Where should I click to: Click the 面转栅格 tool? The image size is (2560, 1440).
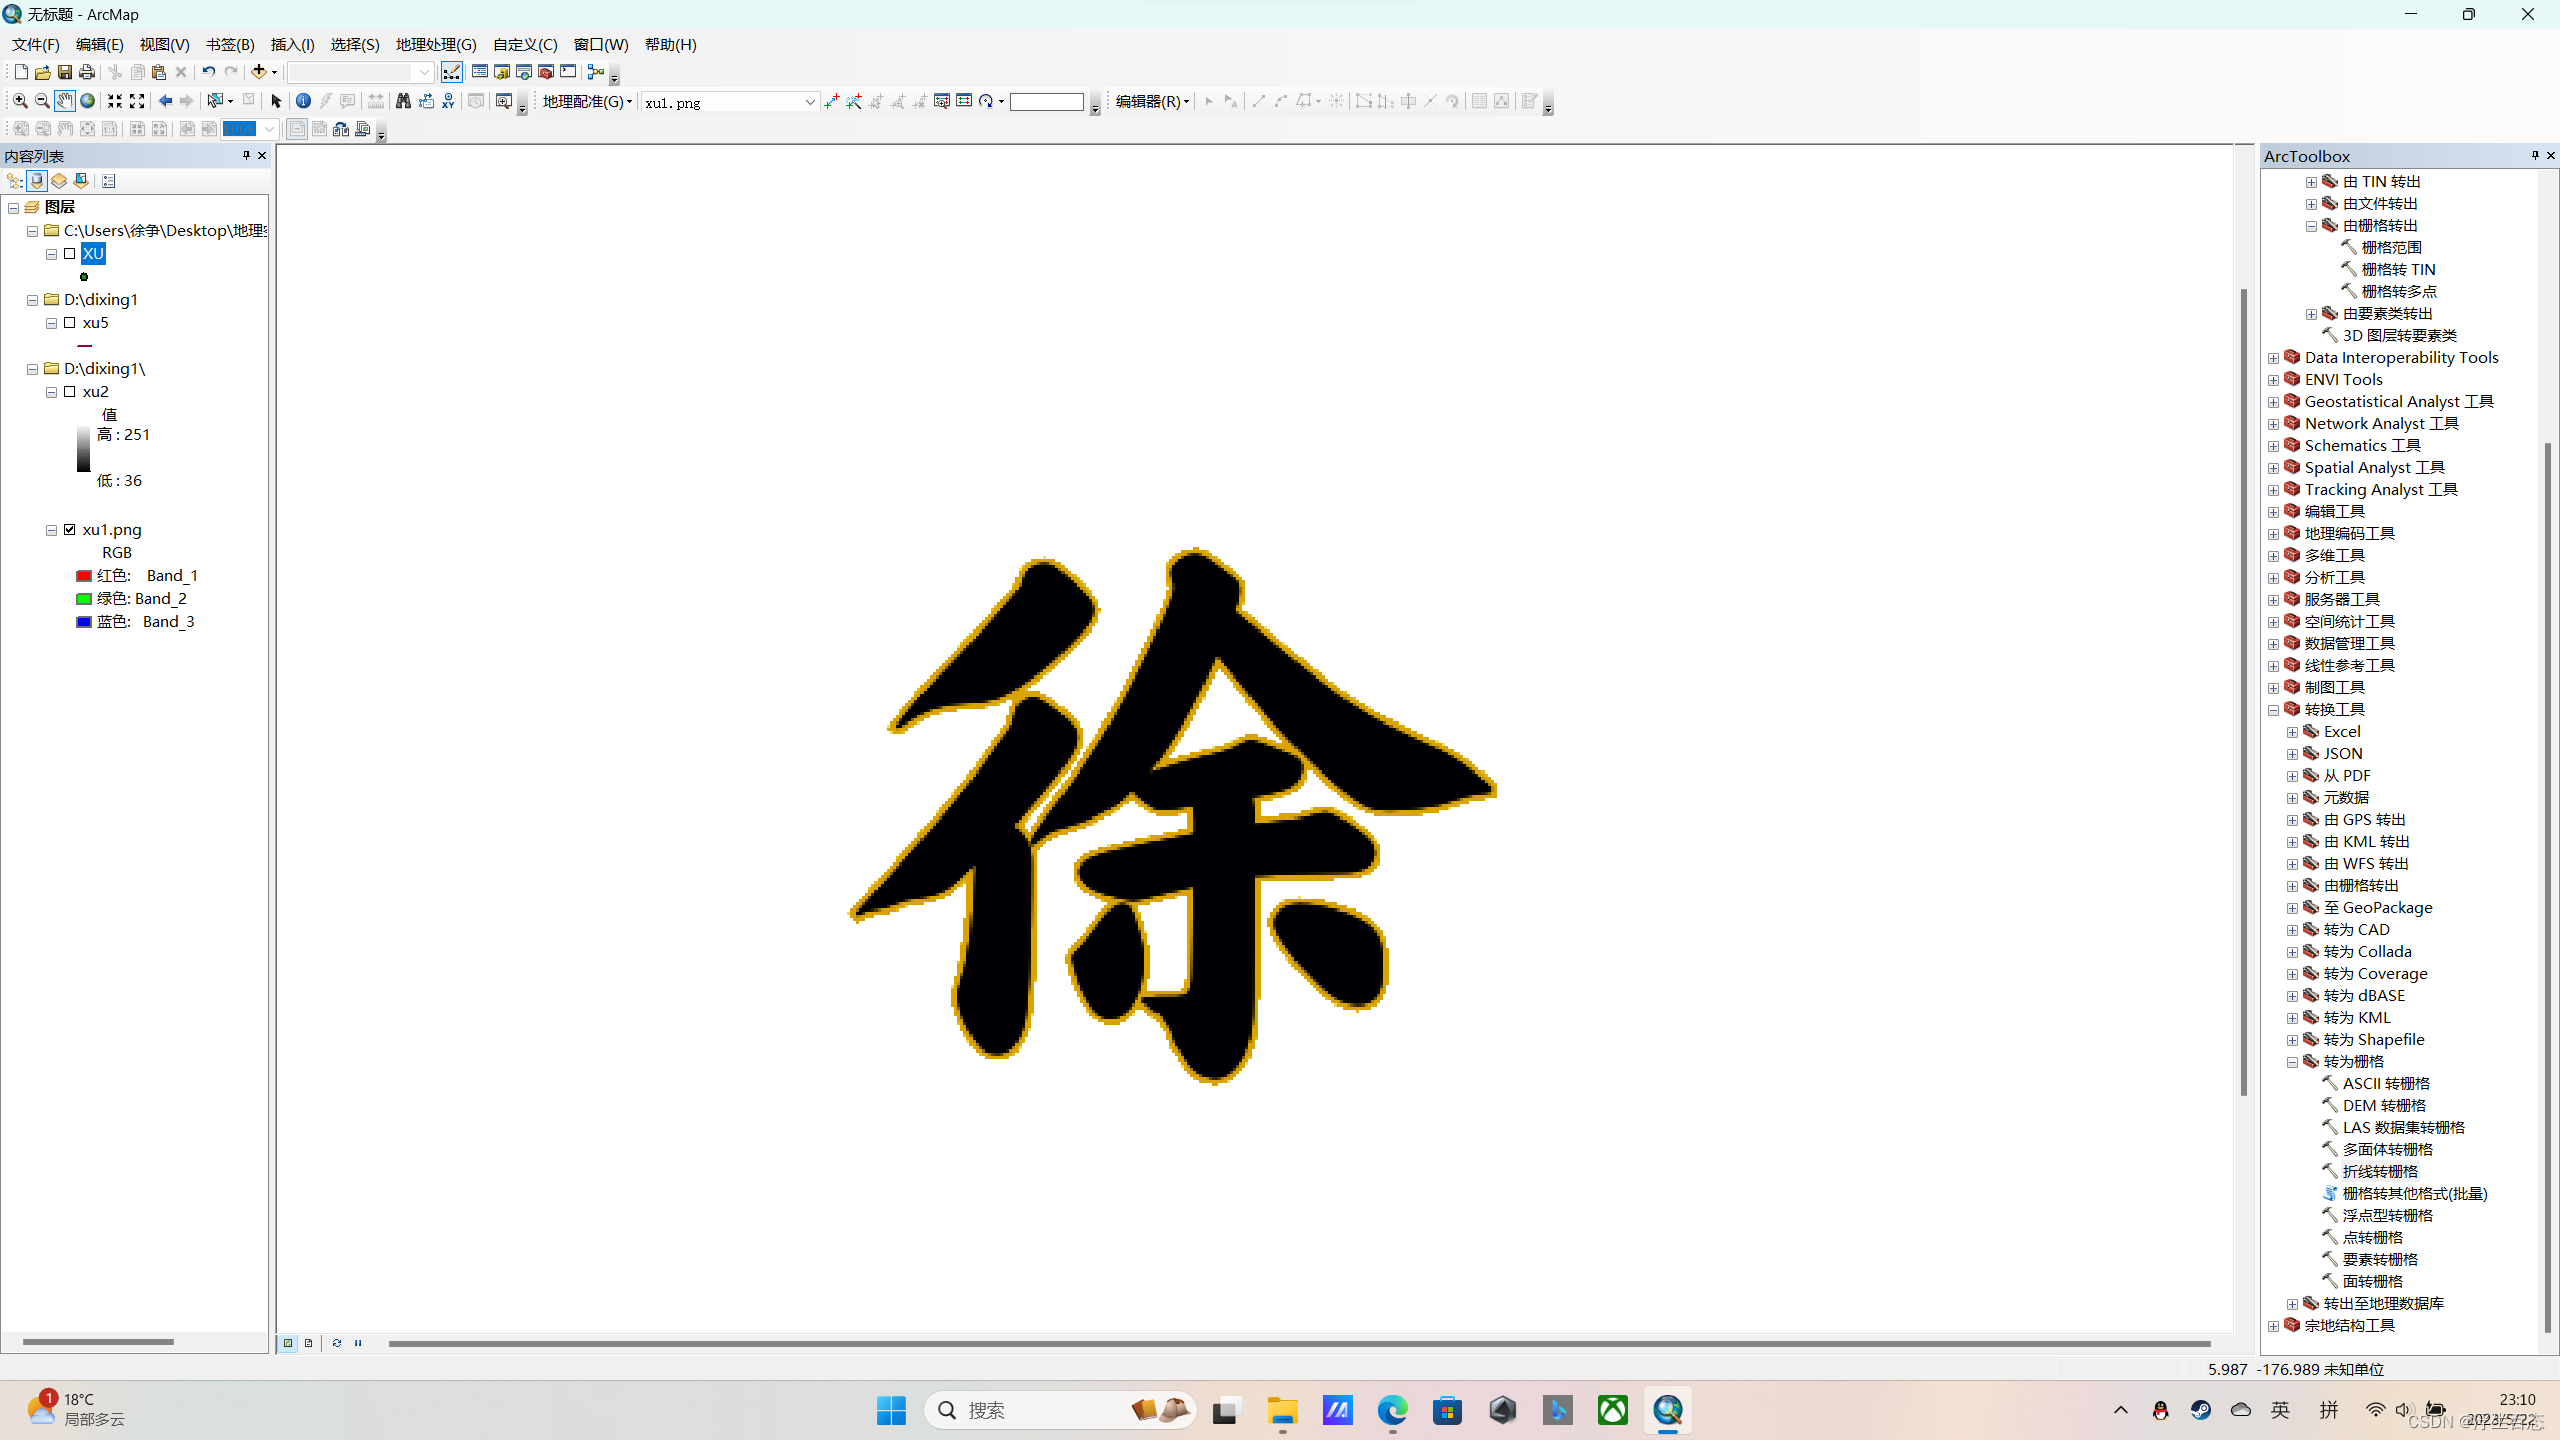(2372, 1281)
